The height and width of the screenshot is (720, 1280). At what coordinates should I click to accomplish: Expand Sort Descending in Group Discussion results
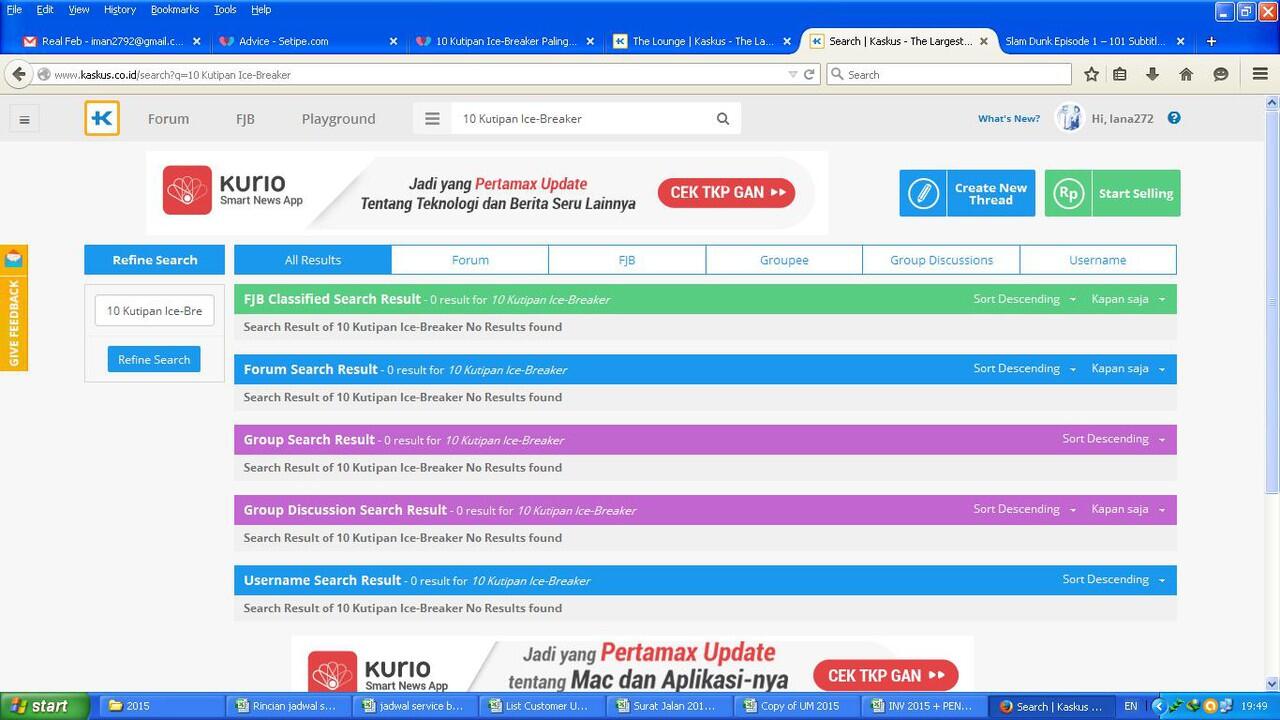coord(1024,509)
